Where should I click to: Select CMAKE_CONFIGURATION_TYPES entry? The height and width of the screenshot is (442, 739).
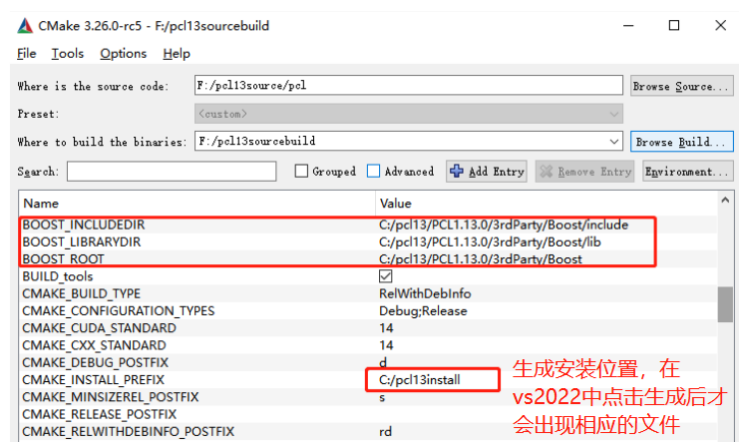118,311
